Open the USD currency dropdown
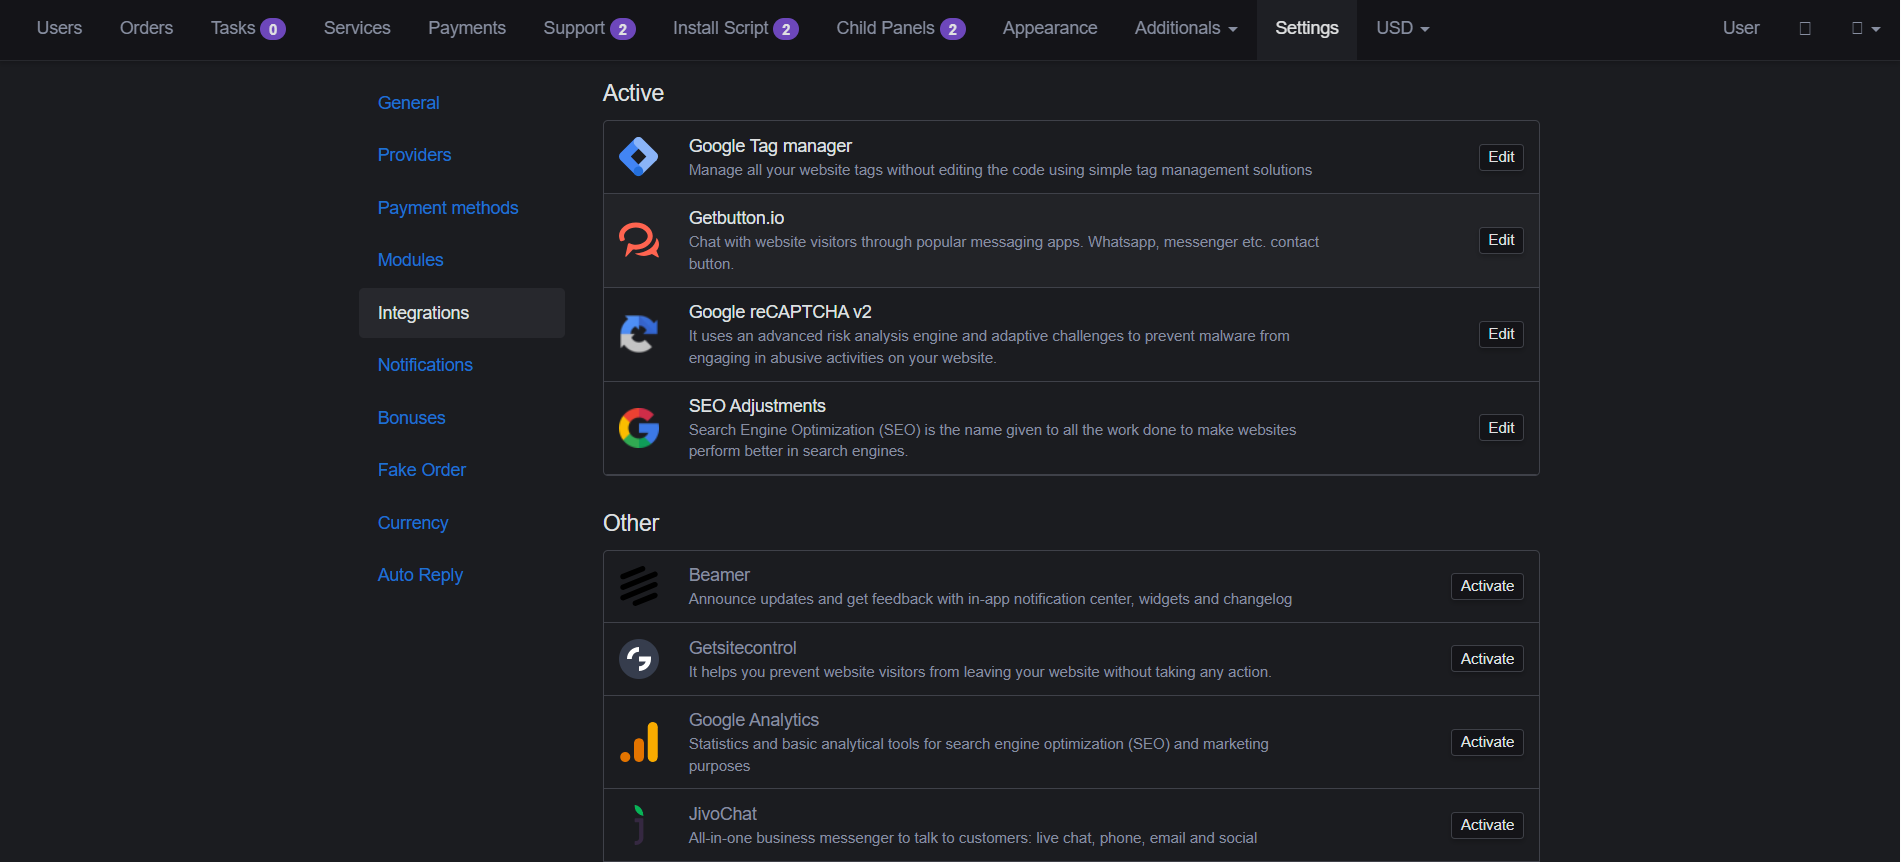The width and height of the screenshot is (1901, 862). 1402,28
